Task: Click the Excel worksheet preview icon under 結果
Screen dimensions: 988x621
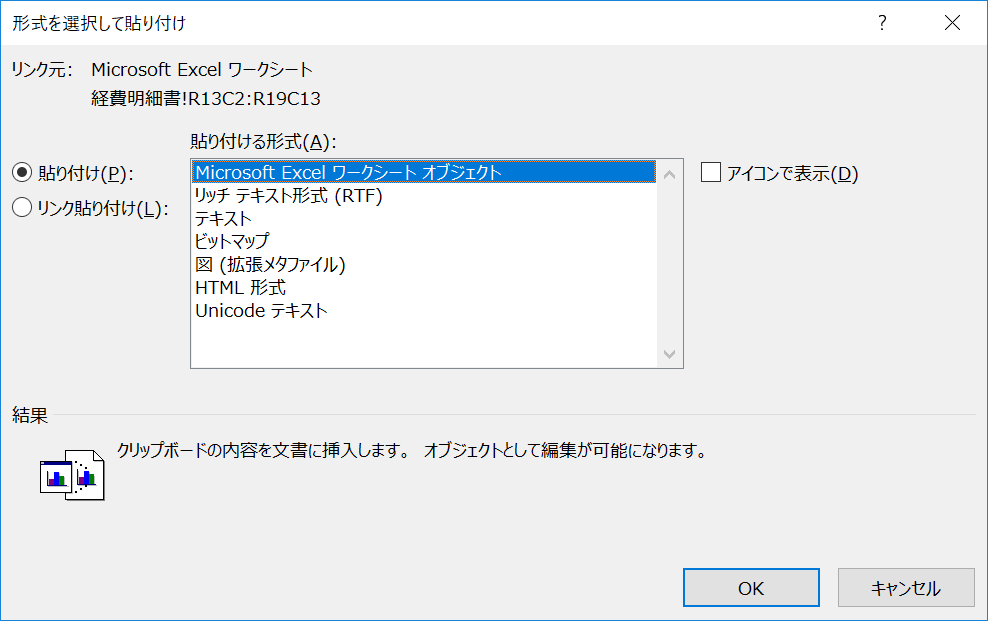Action: pos(71,475)
